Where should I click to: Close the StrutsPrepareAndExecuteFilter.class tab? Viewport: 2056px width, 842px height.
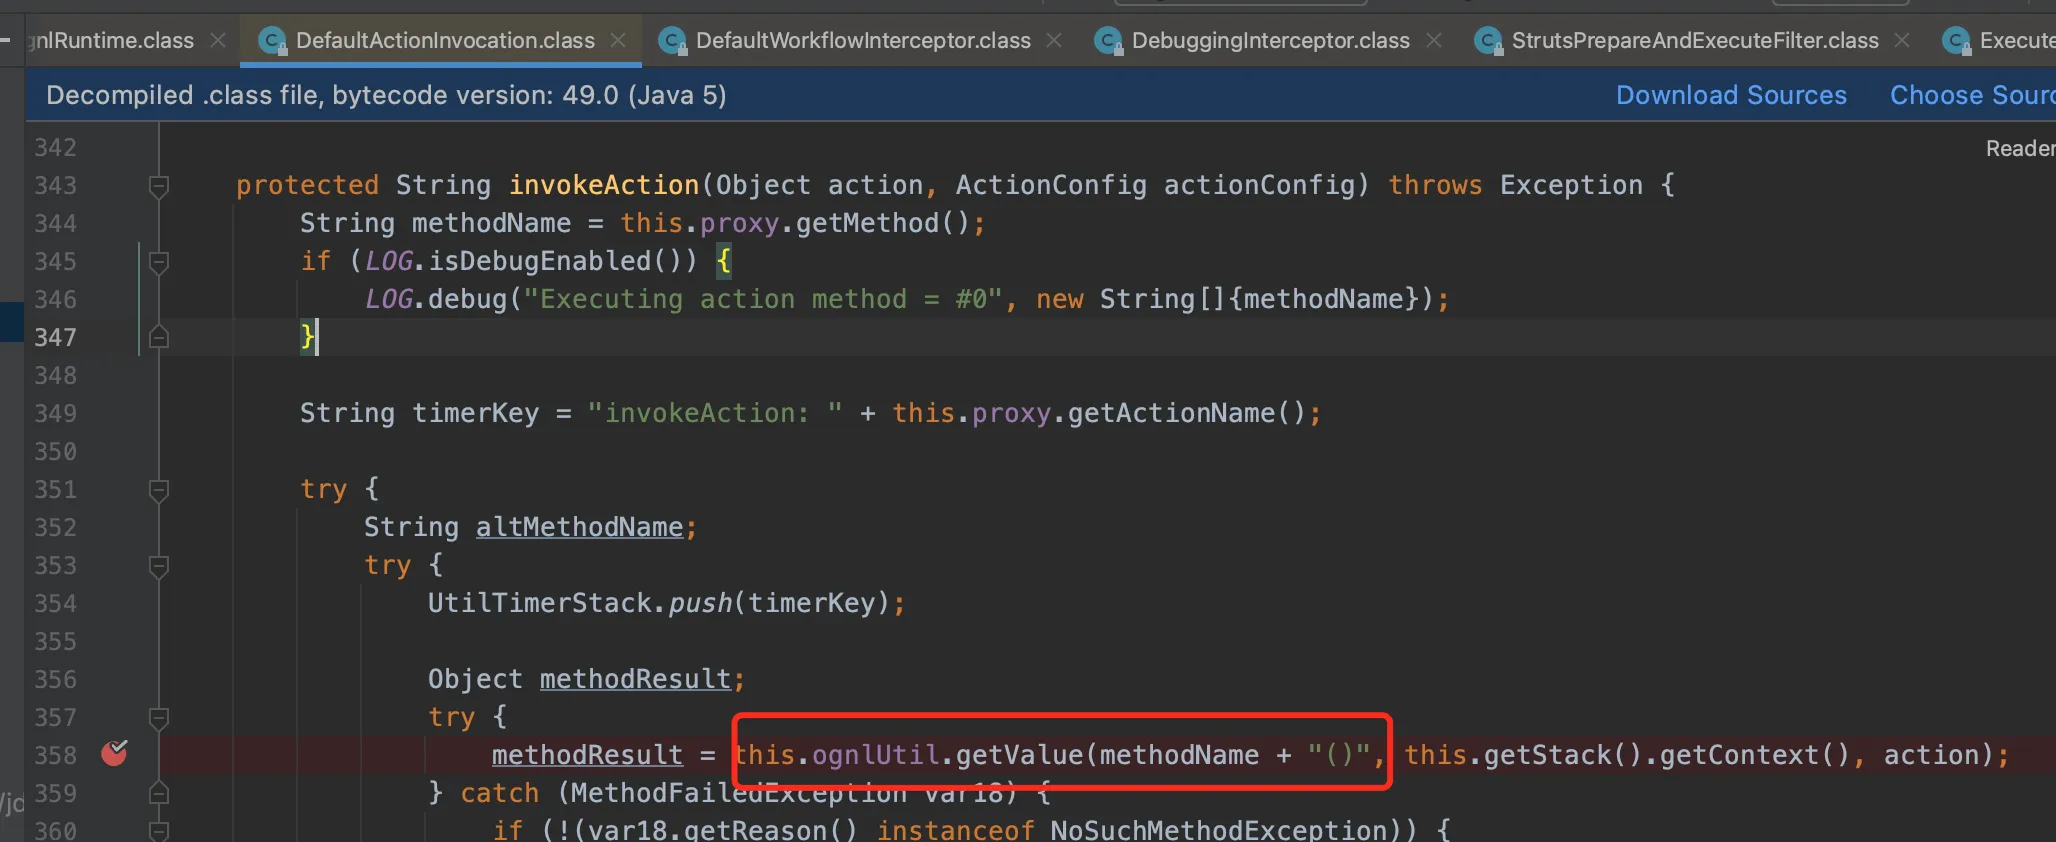click(1902, 40)
